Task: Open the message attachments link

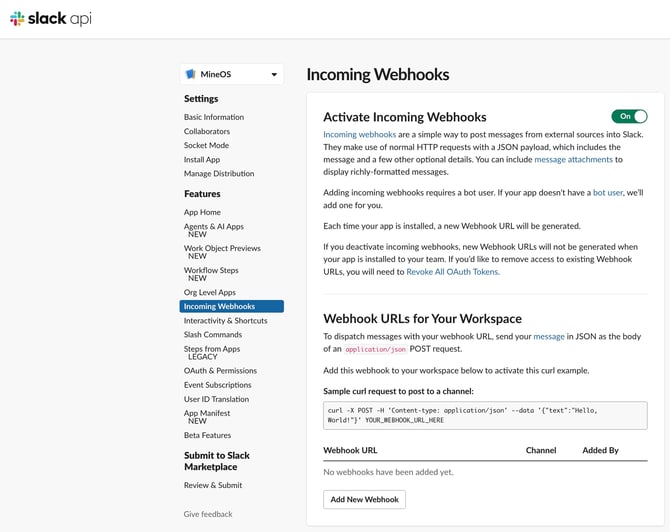Action: coord(578,159)
